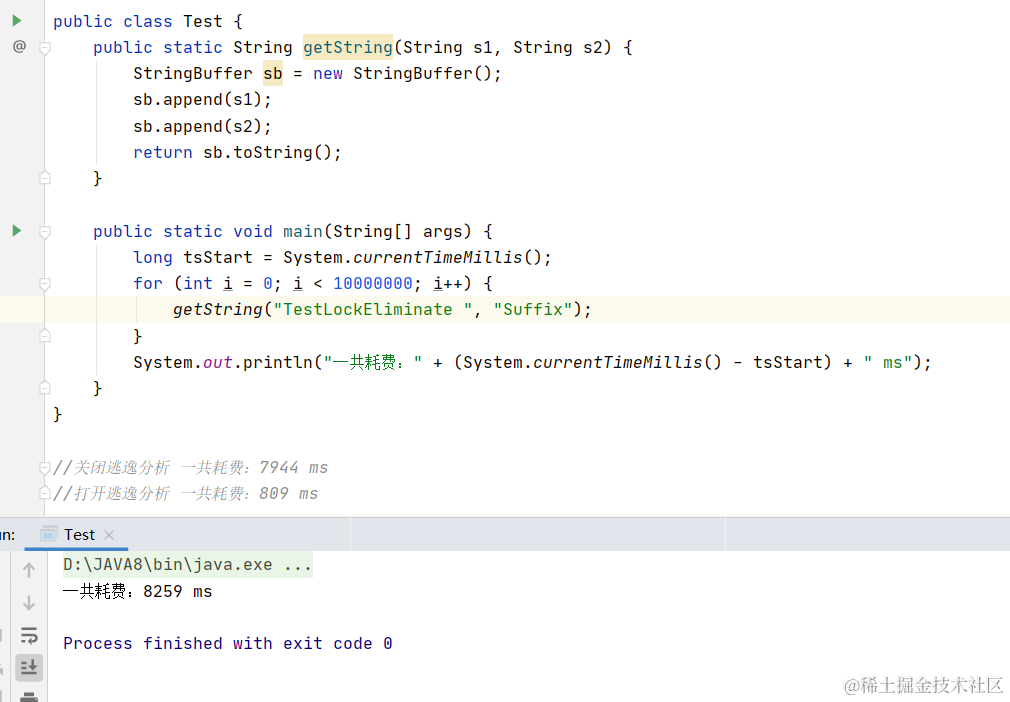Click the System.out.println statement
The image size is (1010, 702).
coord(532,363)
